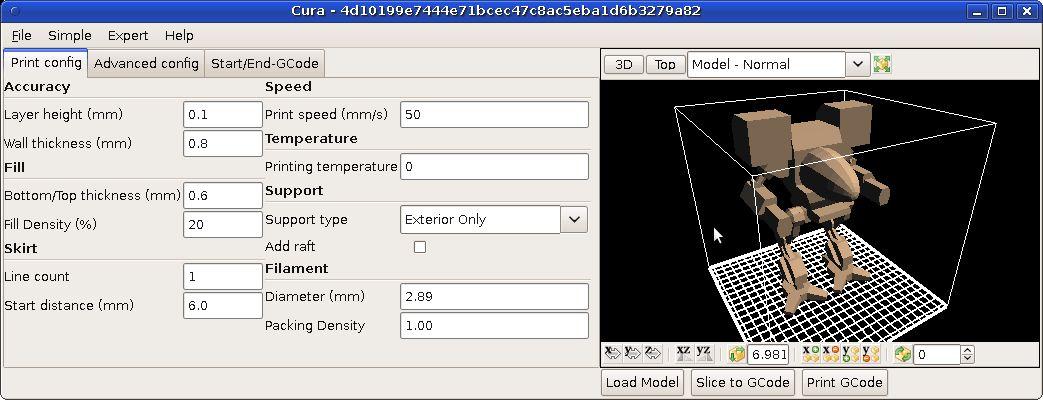Image resolution: width=1043 pixels, height=400 pixels.
Task: Increase the rotation value with up arrow
Action: [x=968, y=349]
